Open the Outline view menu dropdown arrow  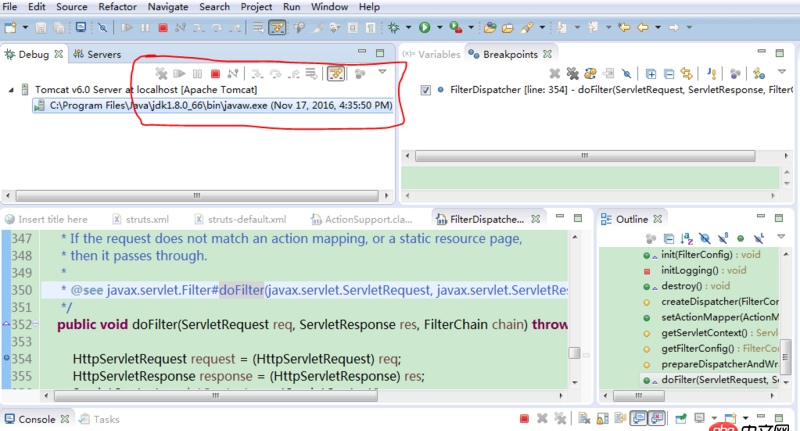click(779, 238)
